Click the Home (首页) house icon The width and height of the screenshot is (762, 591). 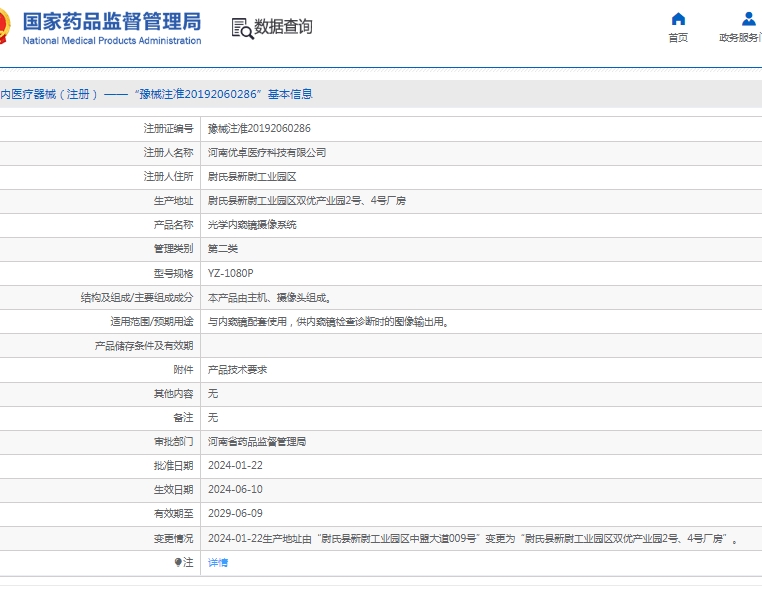pos(678,19)
